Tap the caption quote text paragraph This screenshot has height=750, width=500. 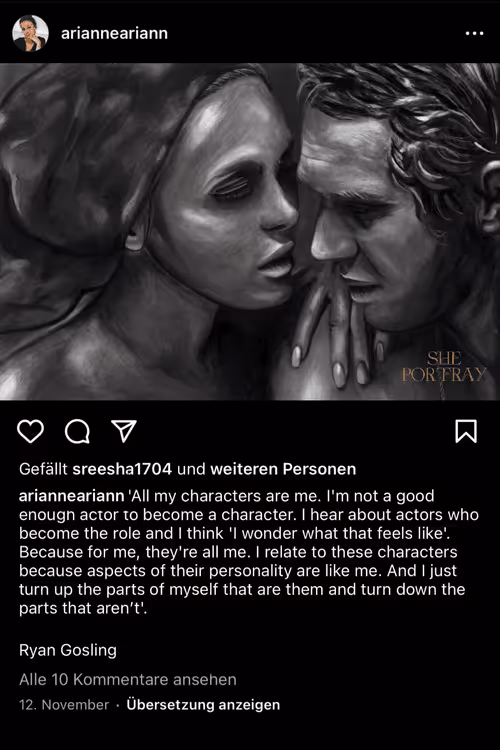(x=249, y=552)
